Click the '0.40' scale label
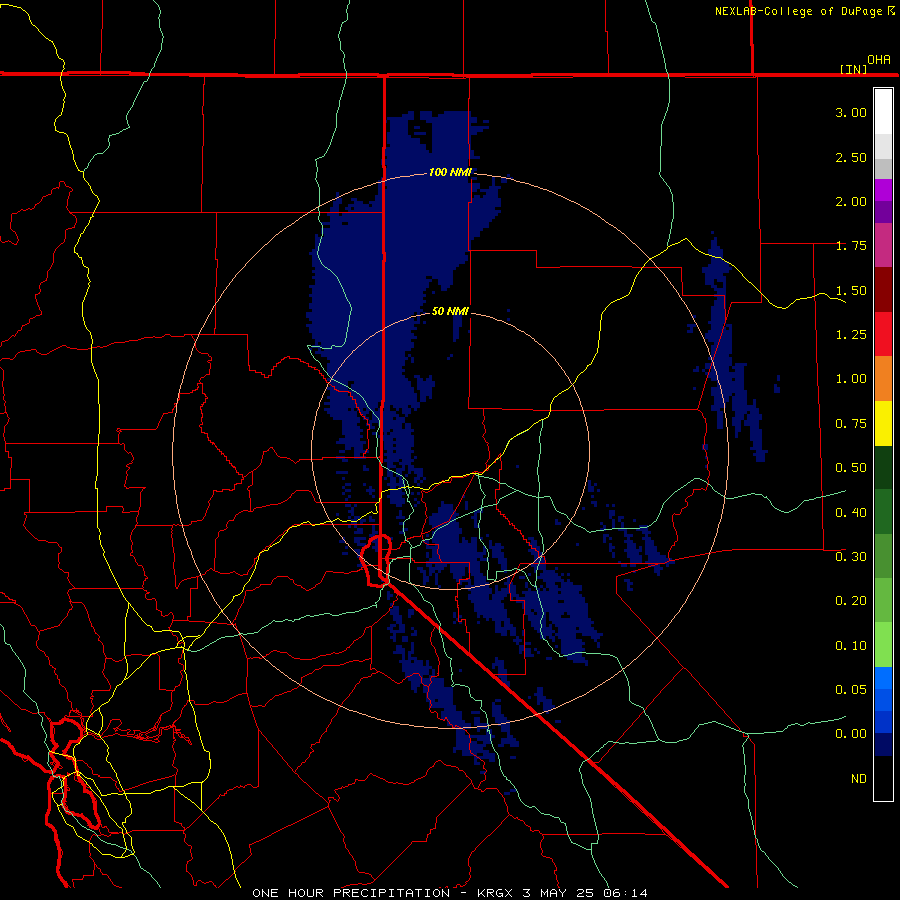 point(851,513)
